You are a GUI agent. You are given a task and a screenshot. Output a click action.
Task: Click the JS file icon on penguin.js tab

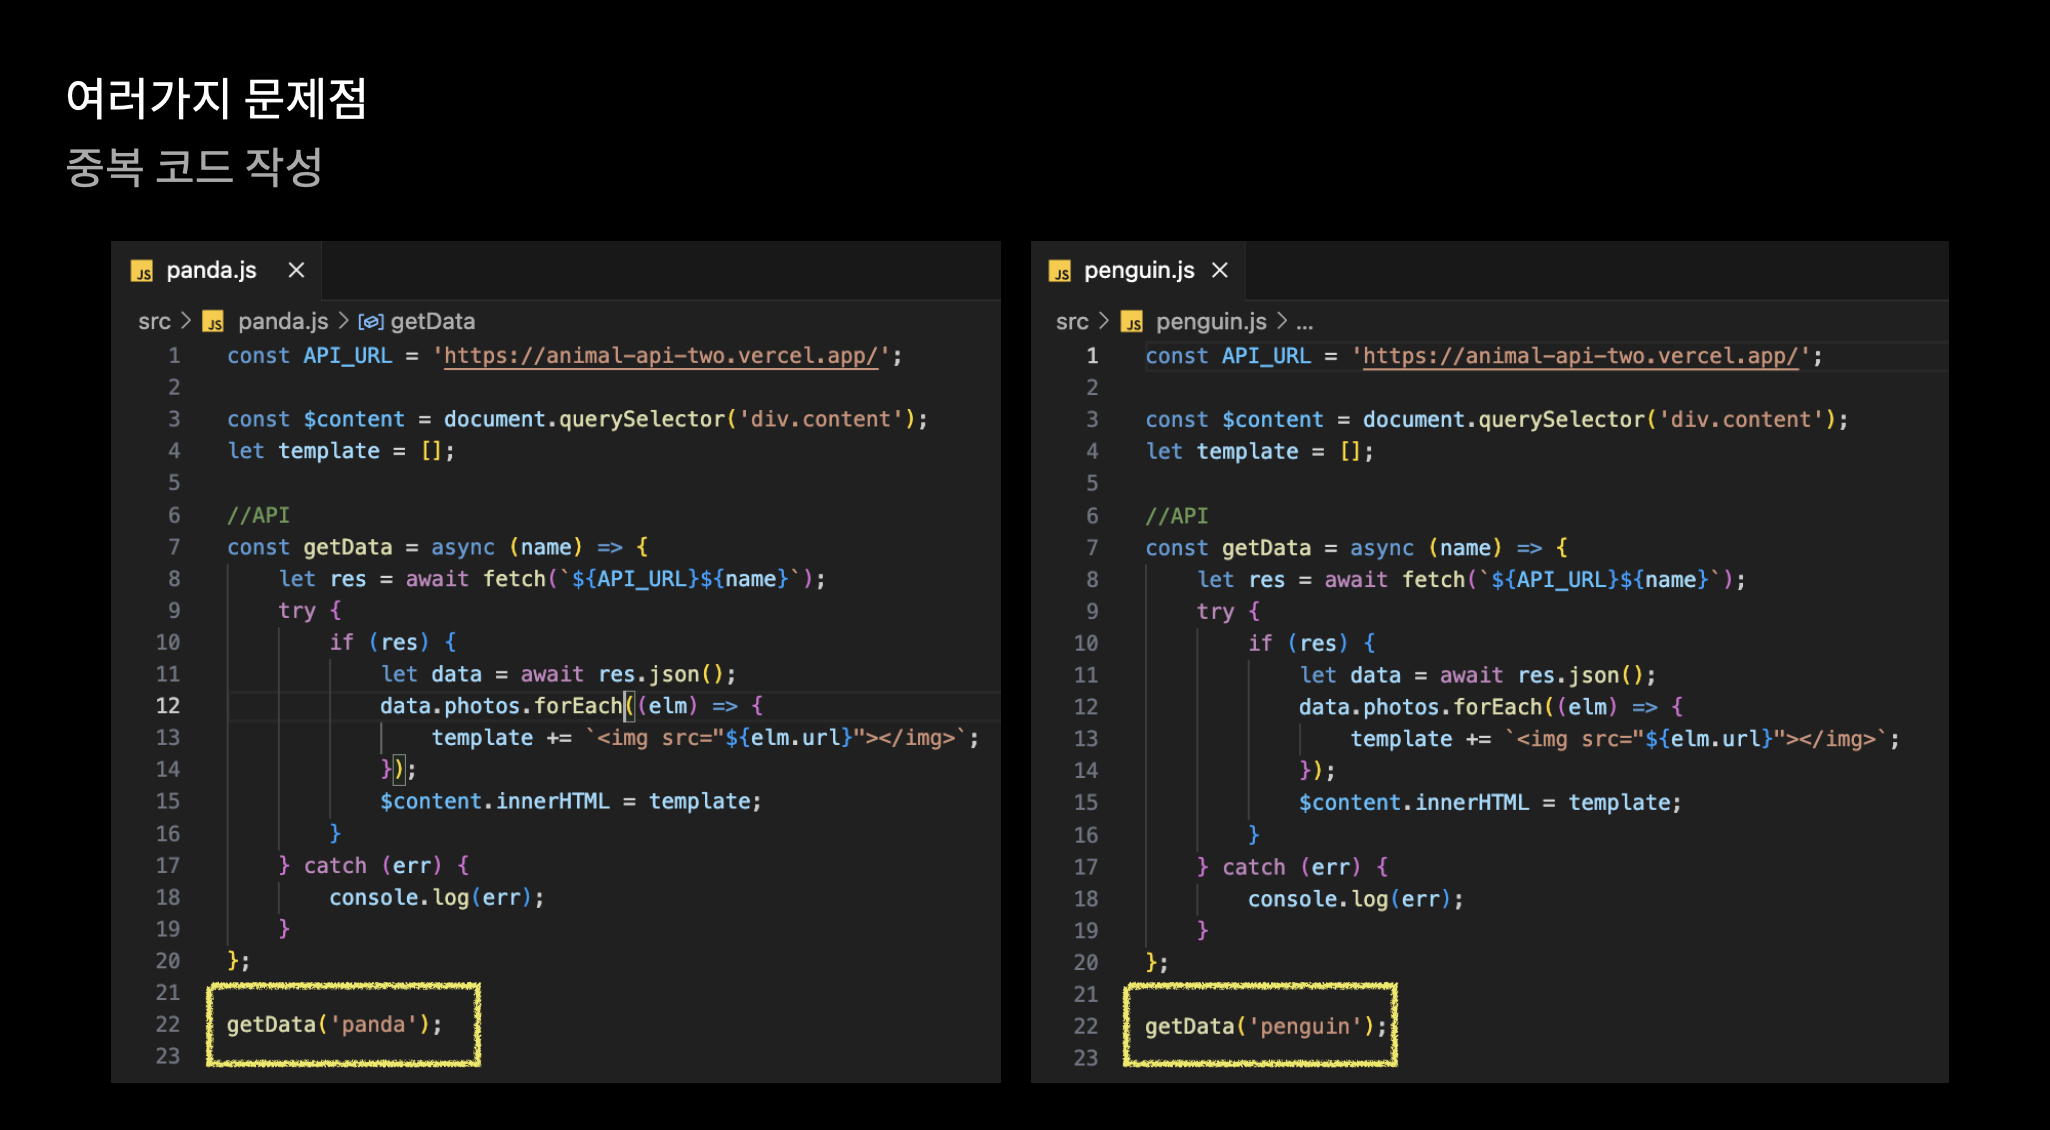(x=1060, y=271)
